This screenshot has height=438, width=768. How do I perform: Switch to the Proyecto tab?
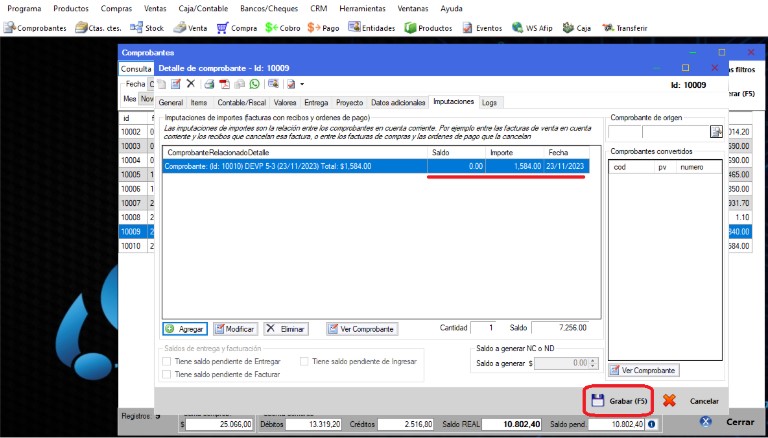coord(350,103)
